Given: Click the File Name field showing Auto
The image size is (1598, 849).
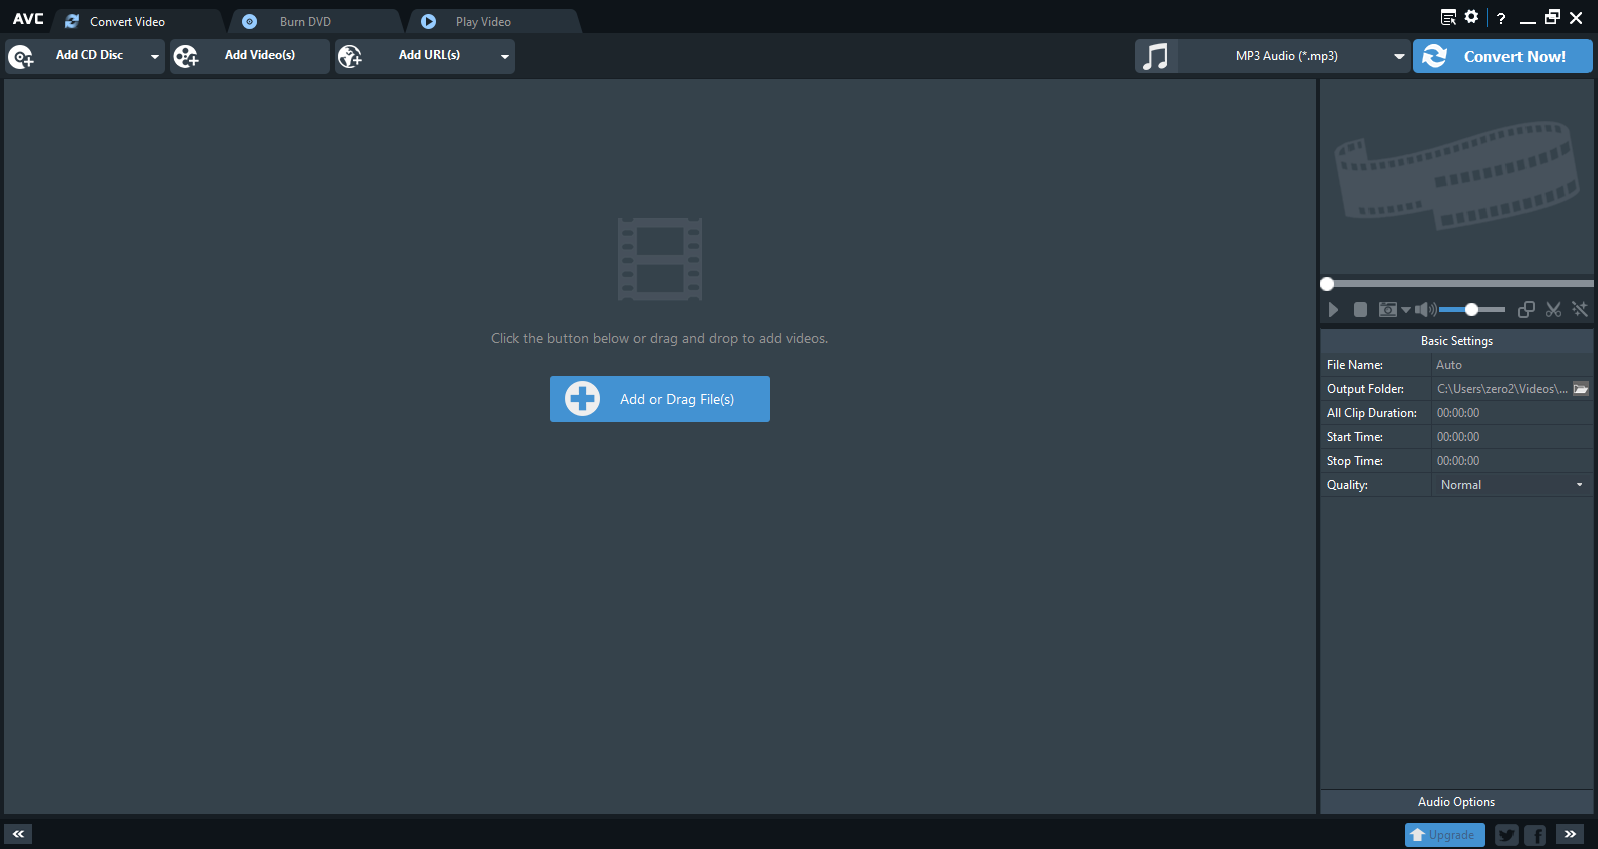Looking at the screenshot, I should [x=1512, y=365].
